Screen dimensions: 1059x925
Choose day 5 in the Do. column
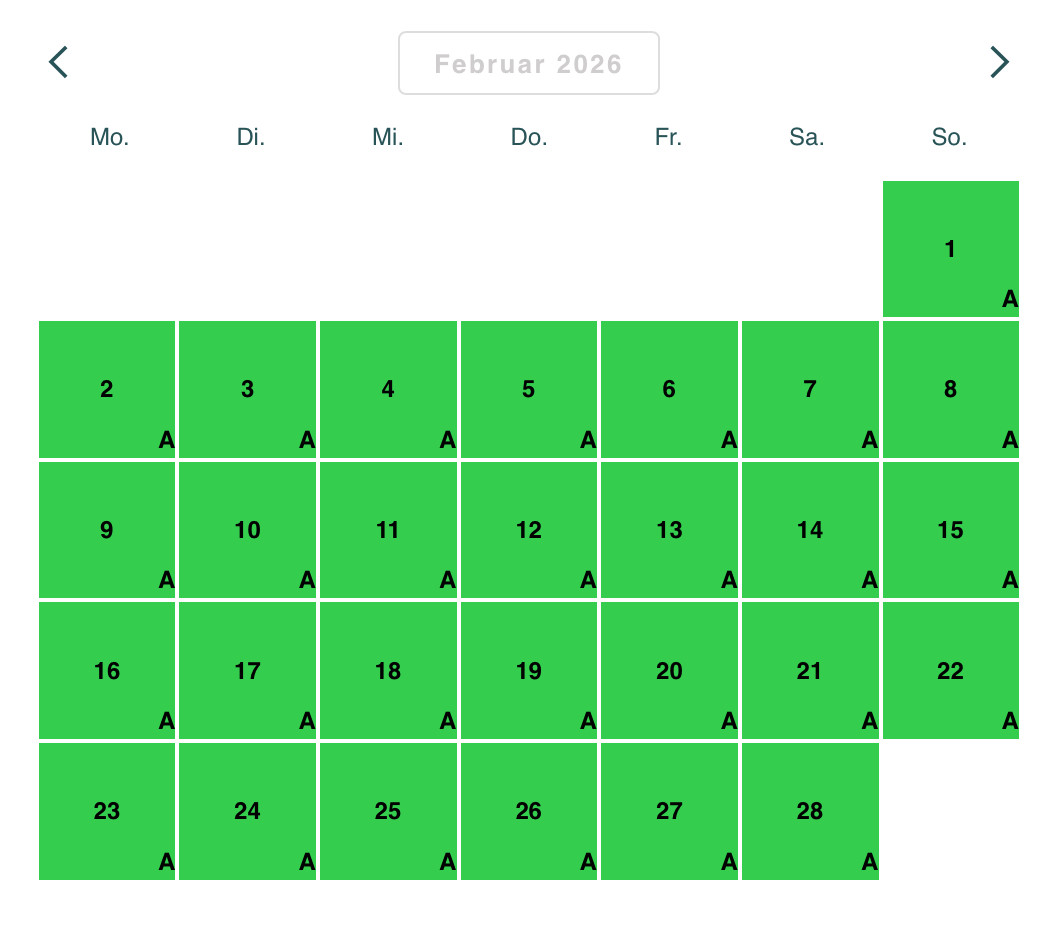pos(529,390)
